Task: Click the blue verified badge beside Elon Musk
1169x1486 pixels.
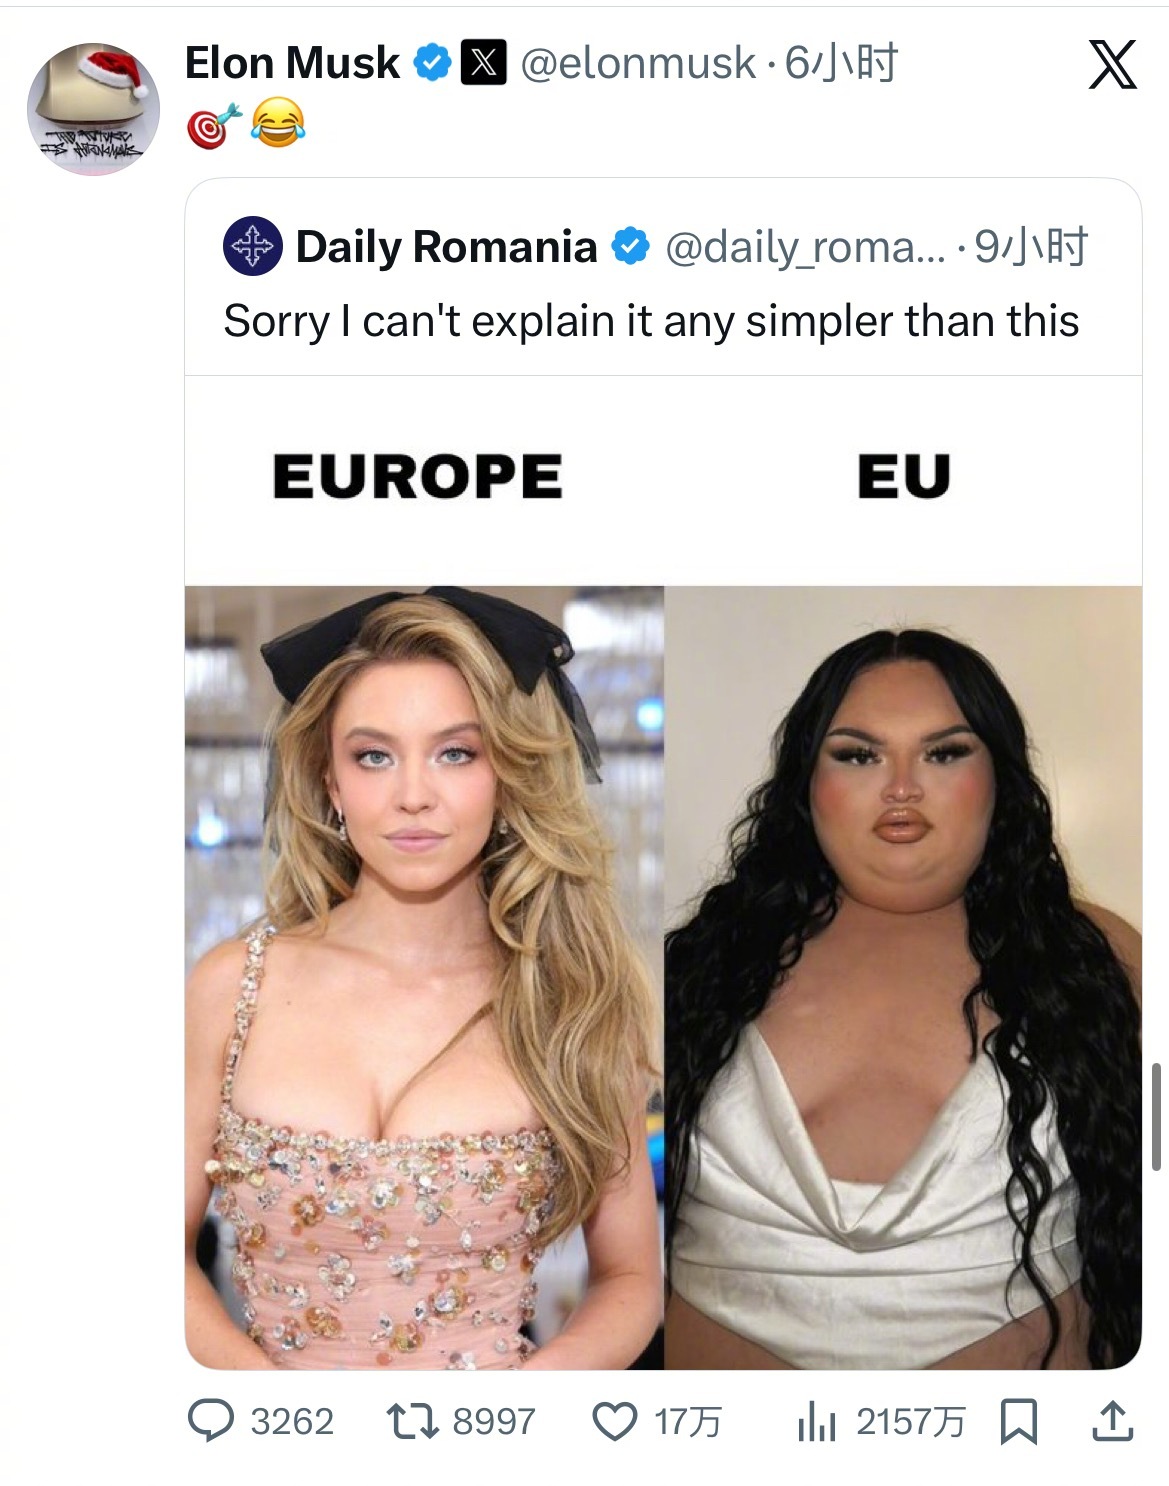Action: (431, 63)
